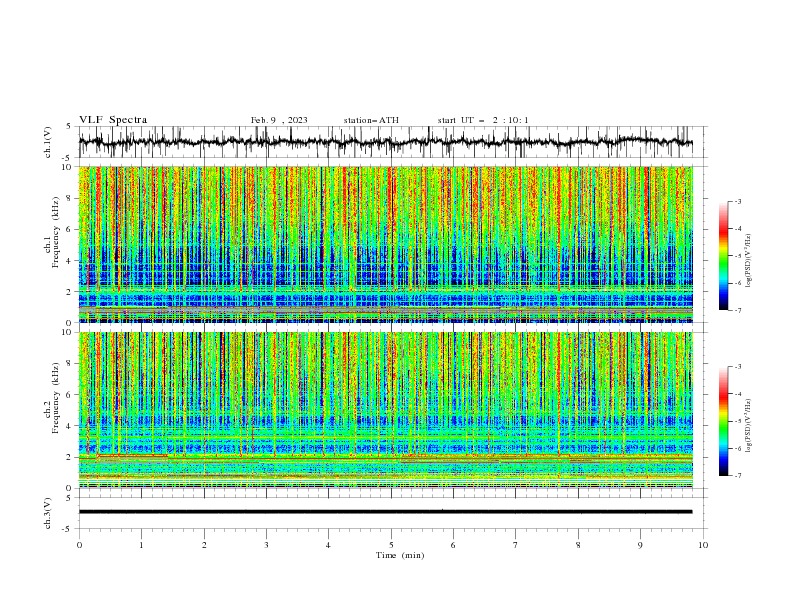The width and height of the screenshot is (792, 612).
Task: Click time axis tick label "9"
Action: [640, 545]
